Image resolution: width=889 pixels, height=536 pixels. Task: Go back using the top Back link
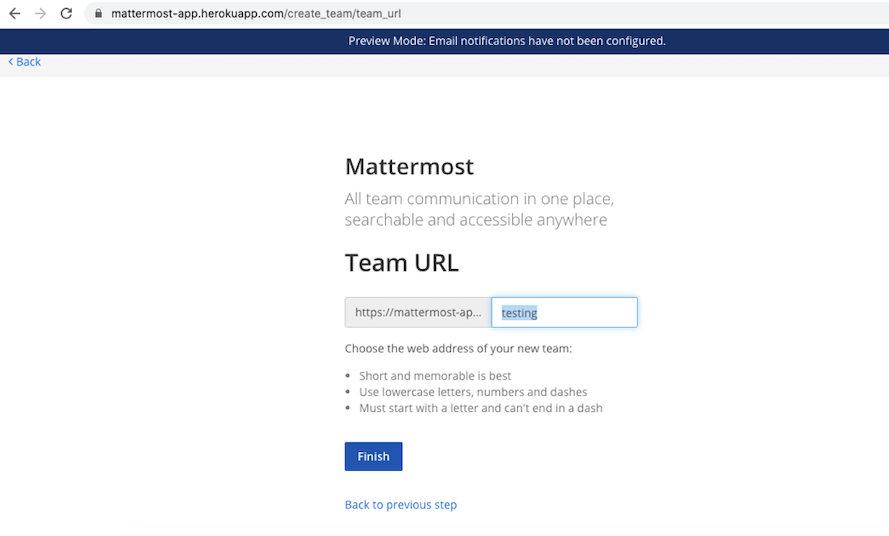click(24, 62)
